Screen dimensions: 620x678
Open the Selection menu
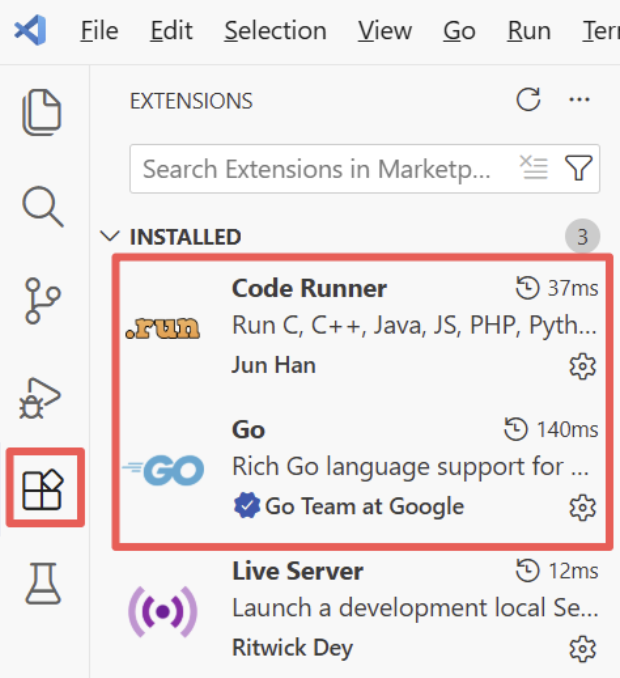(x=275, y=31)
